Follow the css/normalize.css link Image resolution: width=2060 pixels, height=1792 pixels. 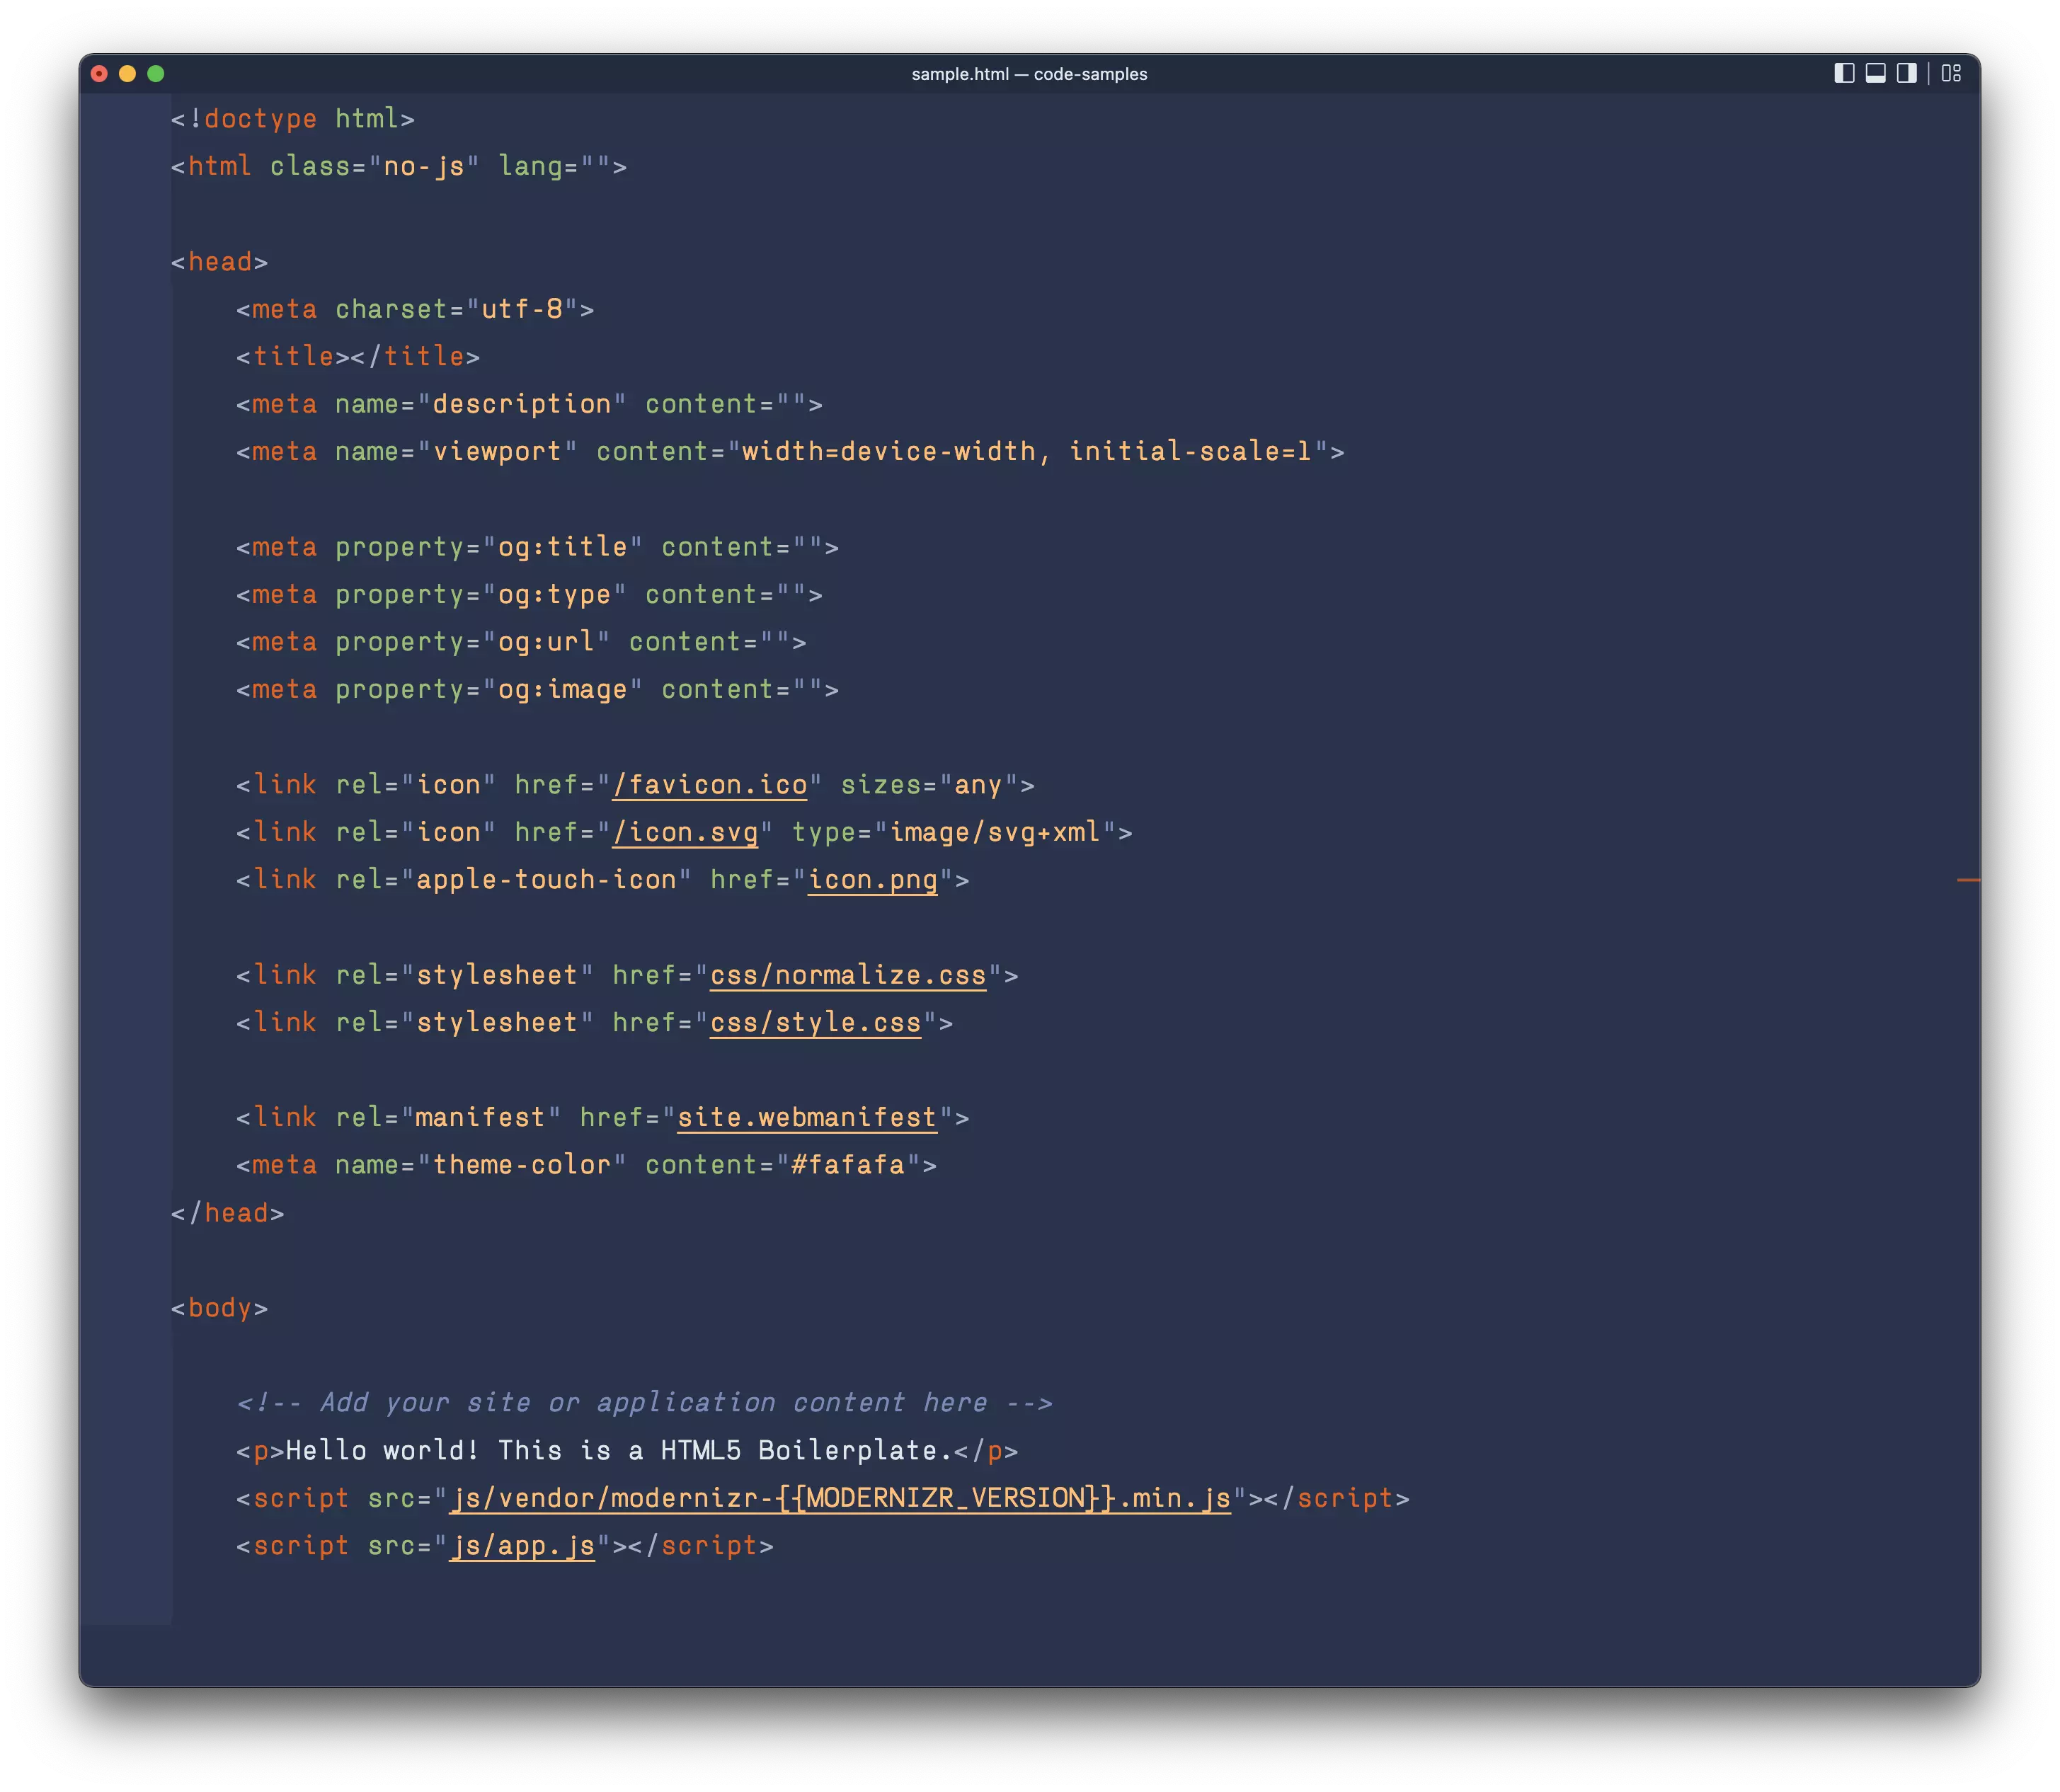(x=848, y=975)
